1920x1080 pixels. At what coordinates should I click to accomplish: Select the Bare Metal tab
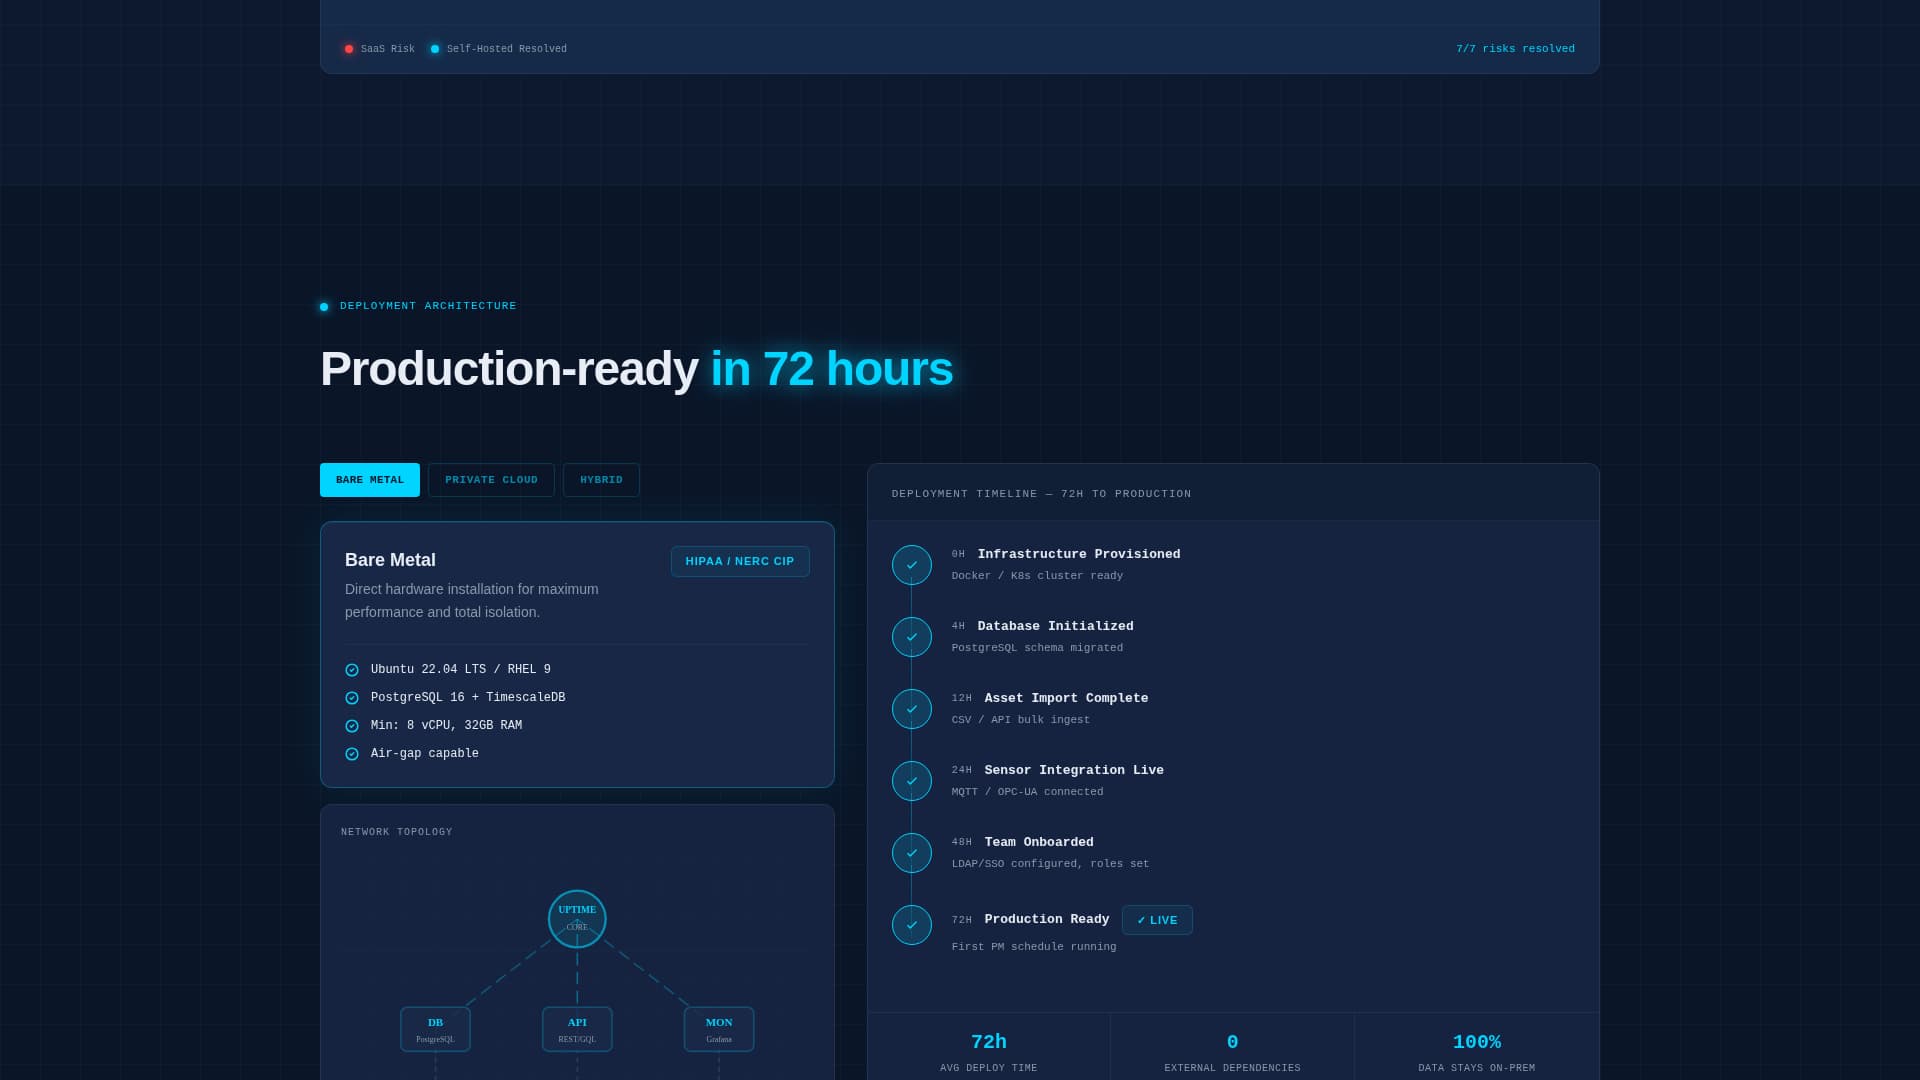(x=370, y=480)
